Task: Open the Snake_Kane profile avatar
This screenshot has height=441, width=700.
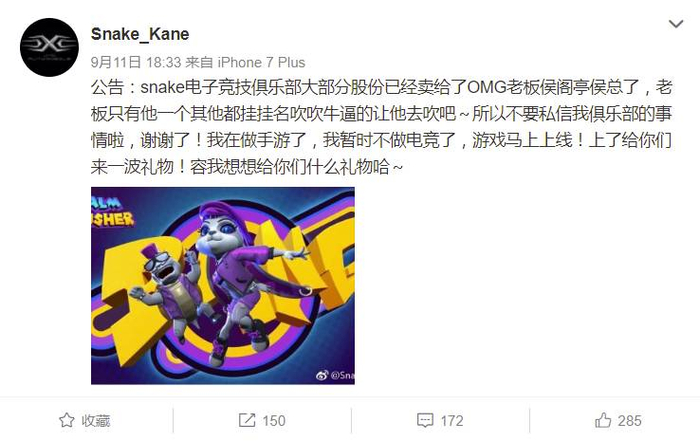Action: pos(49,47)
